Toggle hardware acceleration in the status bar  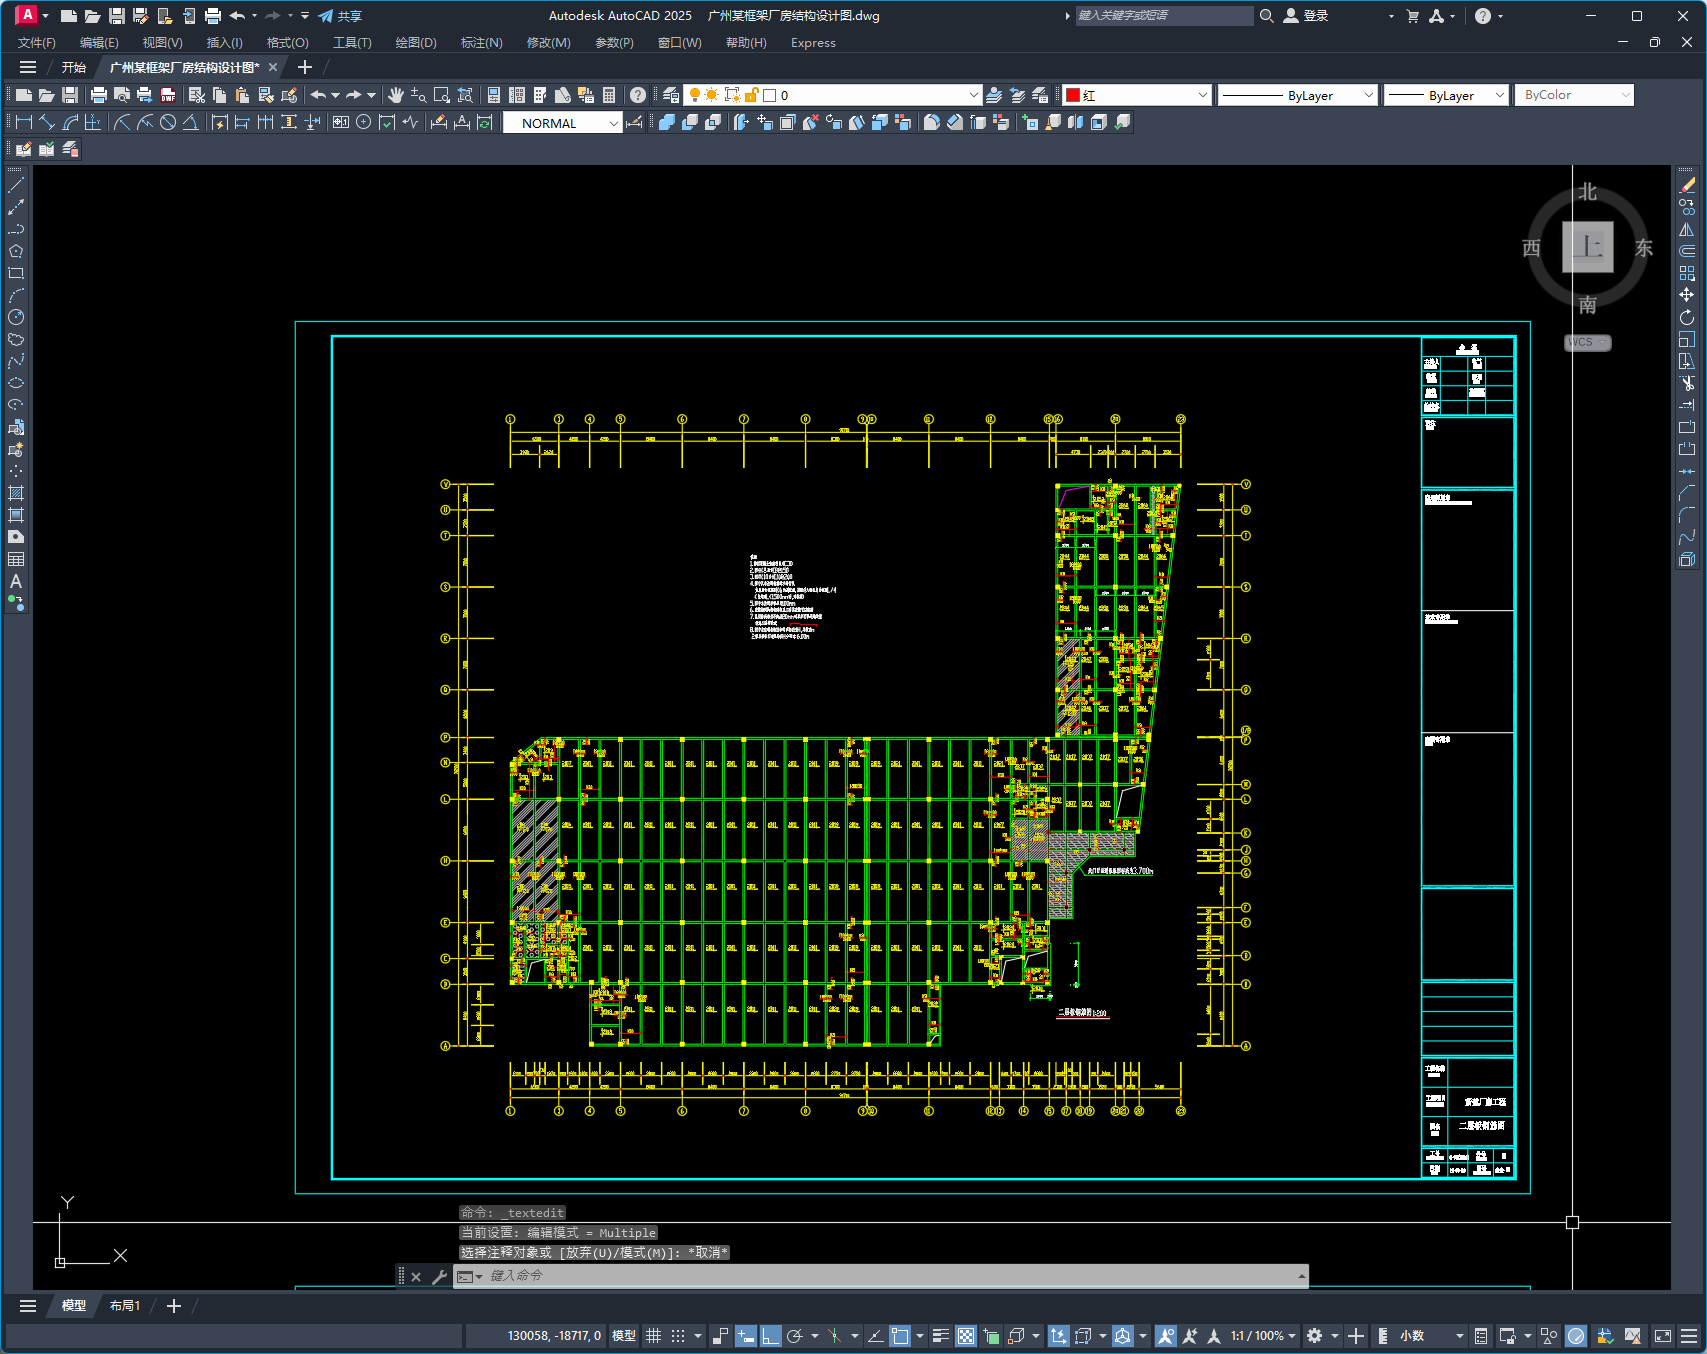(x=1576, y=1336)
